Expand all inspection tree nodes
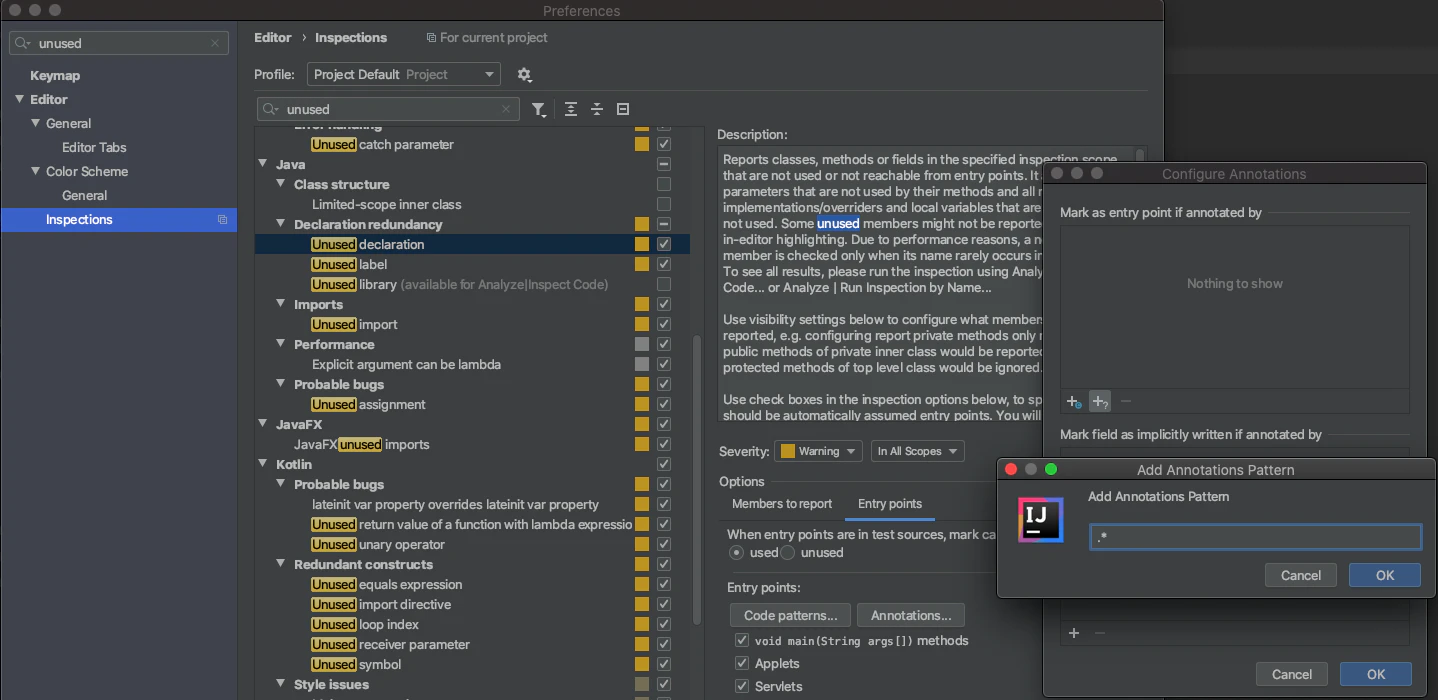 (571, 109)
